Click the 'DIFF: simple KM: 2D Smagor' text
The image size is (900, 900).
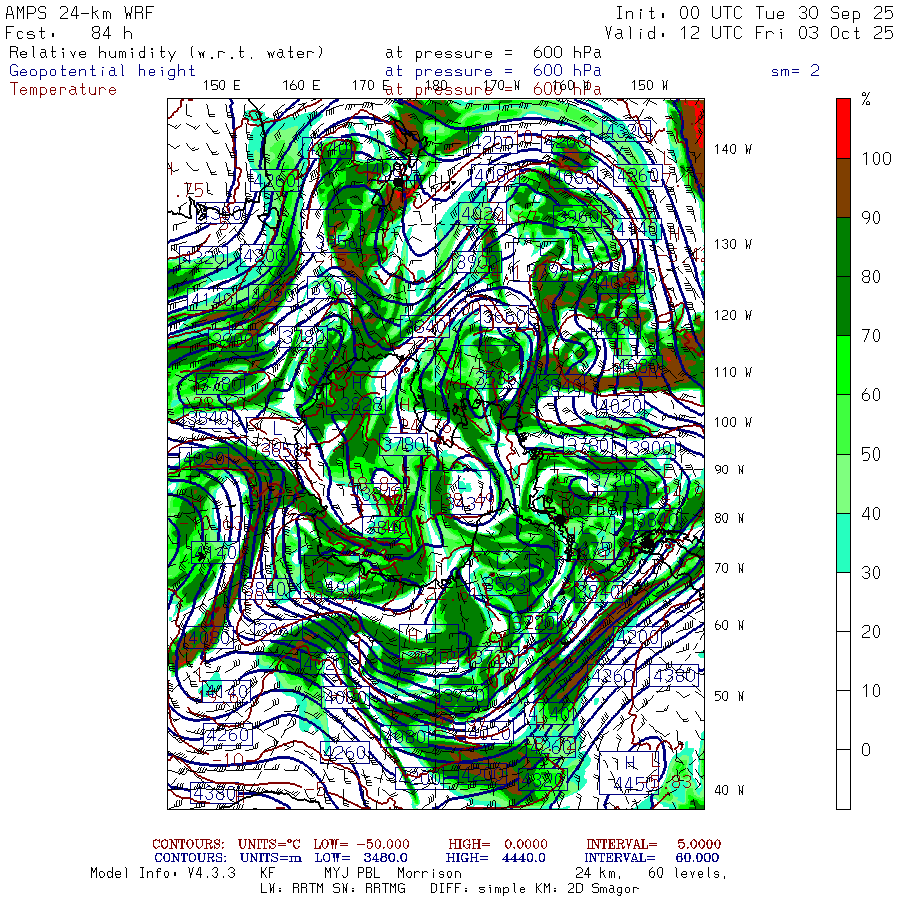(534, 890)
